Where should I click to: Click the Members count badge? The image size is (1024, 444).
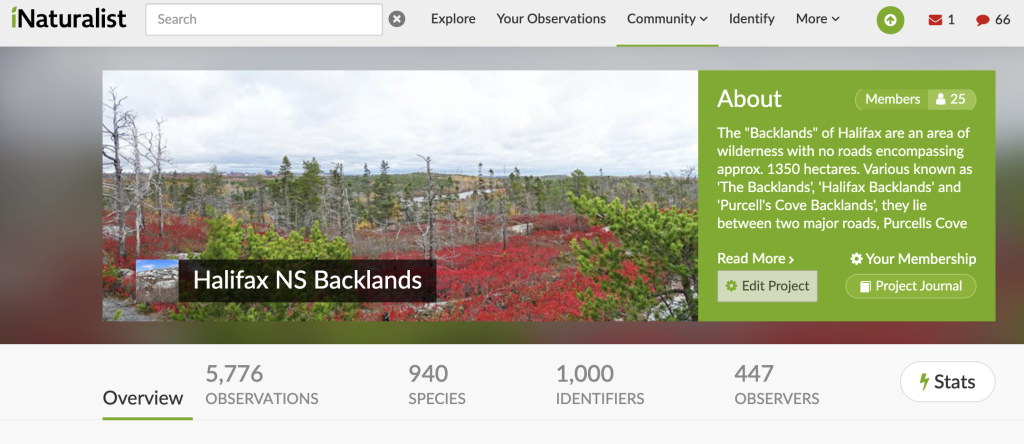[915, 99]
